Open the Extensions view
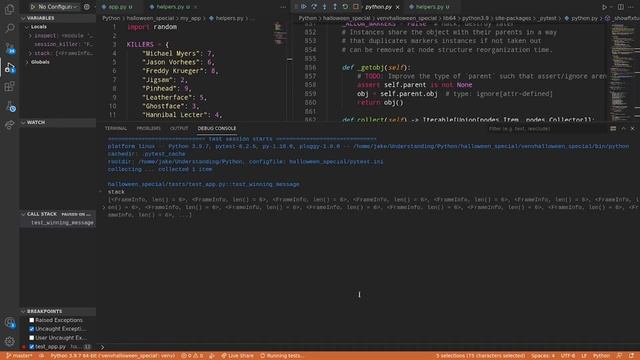 point(9,87)
